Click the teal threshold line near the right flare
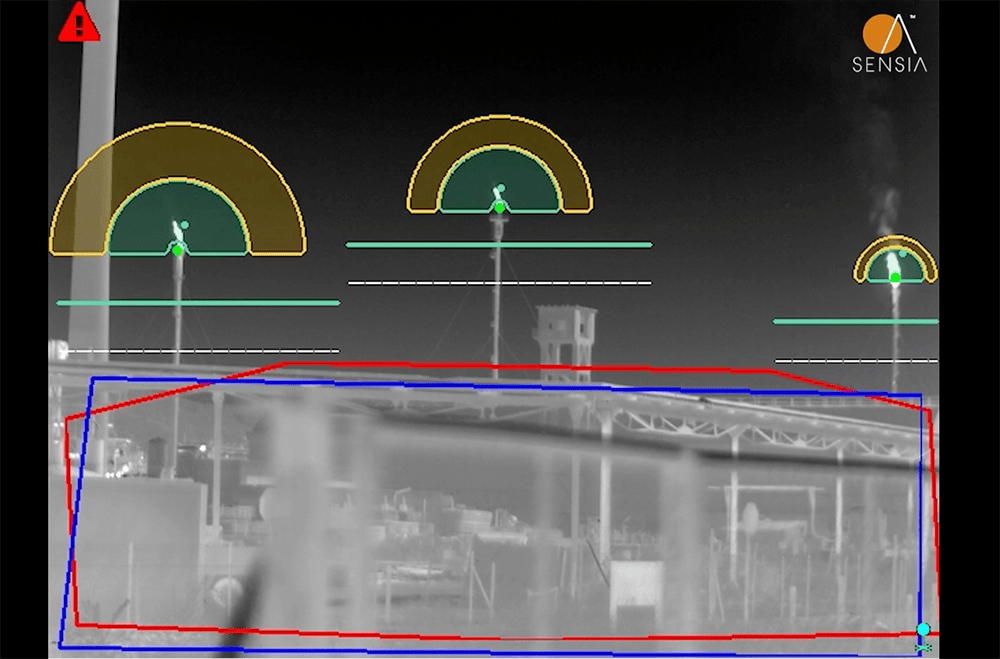 pyautogui.click(x=850, y=320)
